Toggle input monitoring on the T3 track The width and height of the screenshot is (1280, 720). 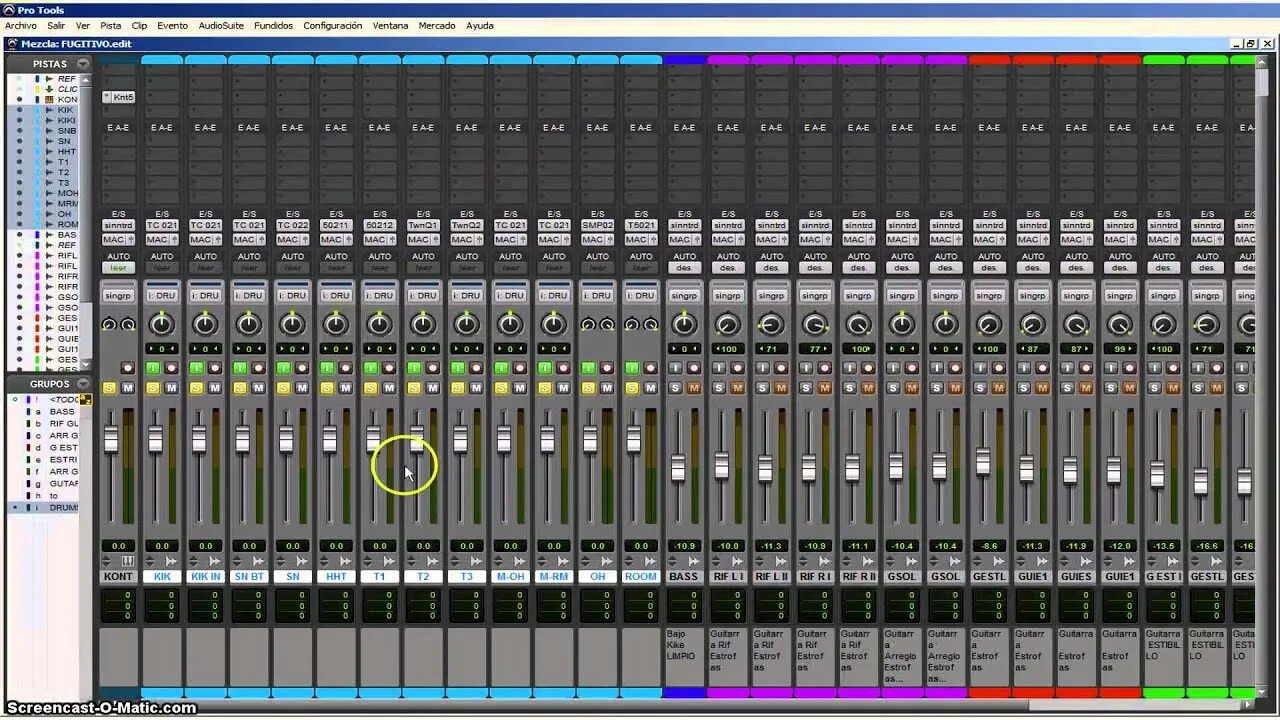457,368
